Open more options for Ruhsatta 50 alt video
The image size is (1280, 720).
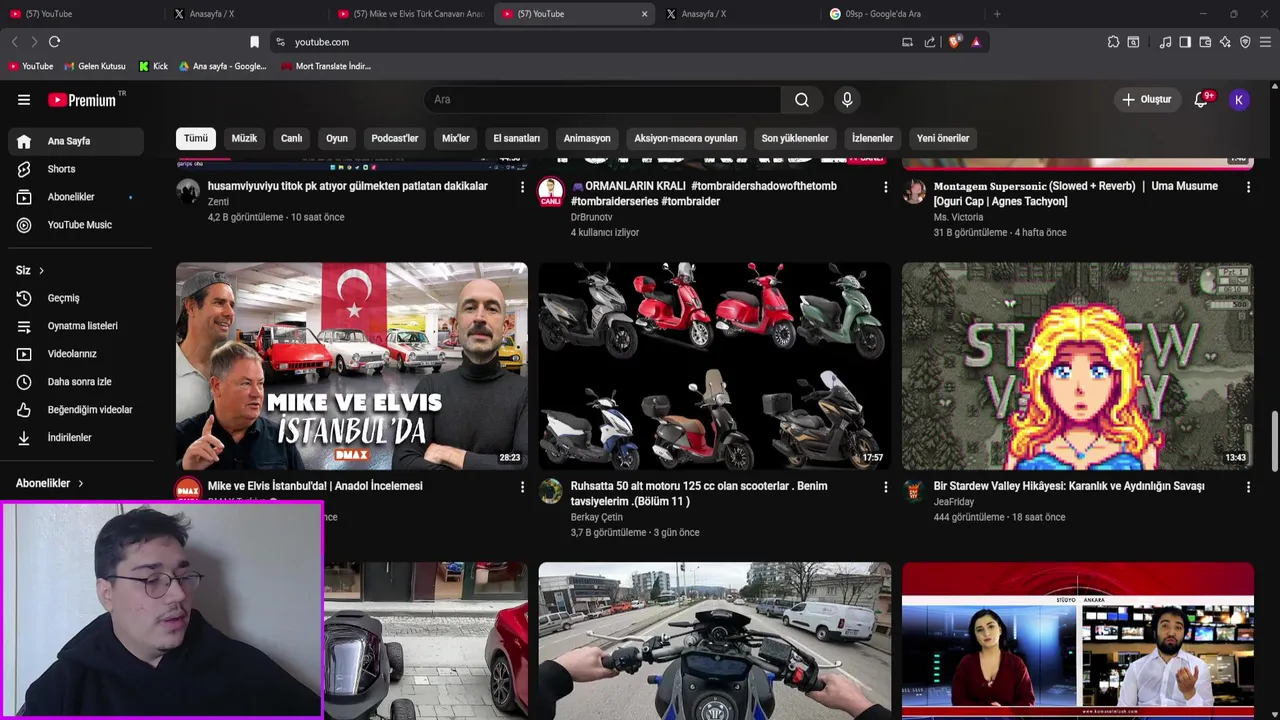[x=885, y=487]
